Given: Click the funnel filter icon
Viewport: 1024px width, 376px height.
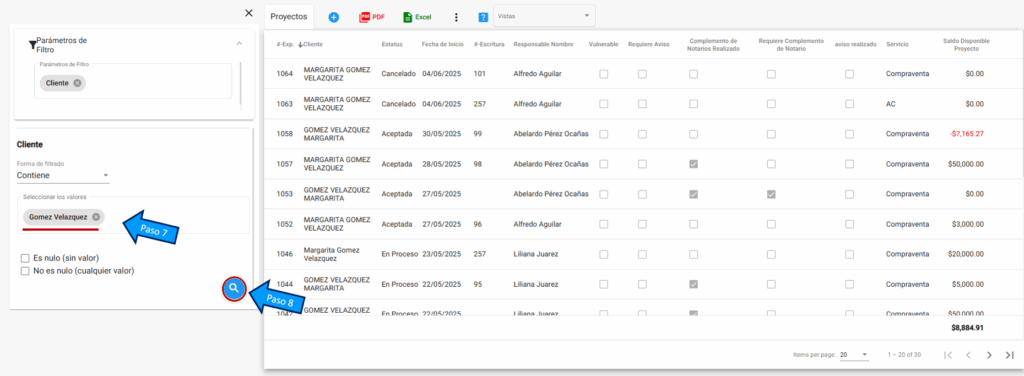Looking at the screenshot, I should tap(32, 45).
